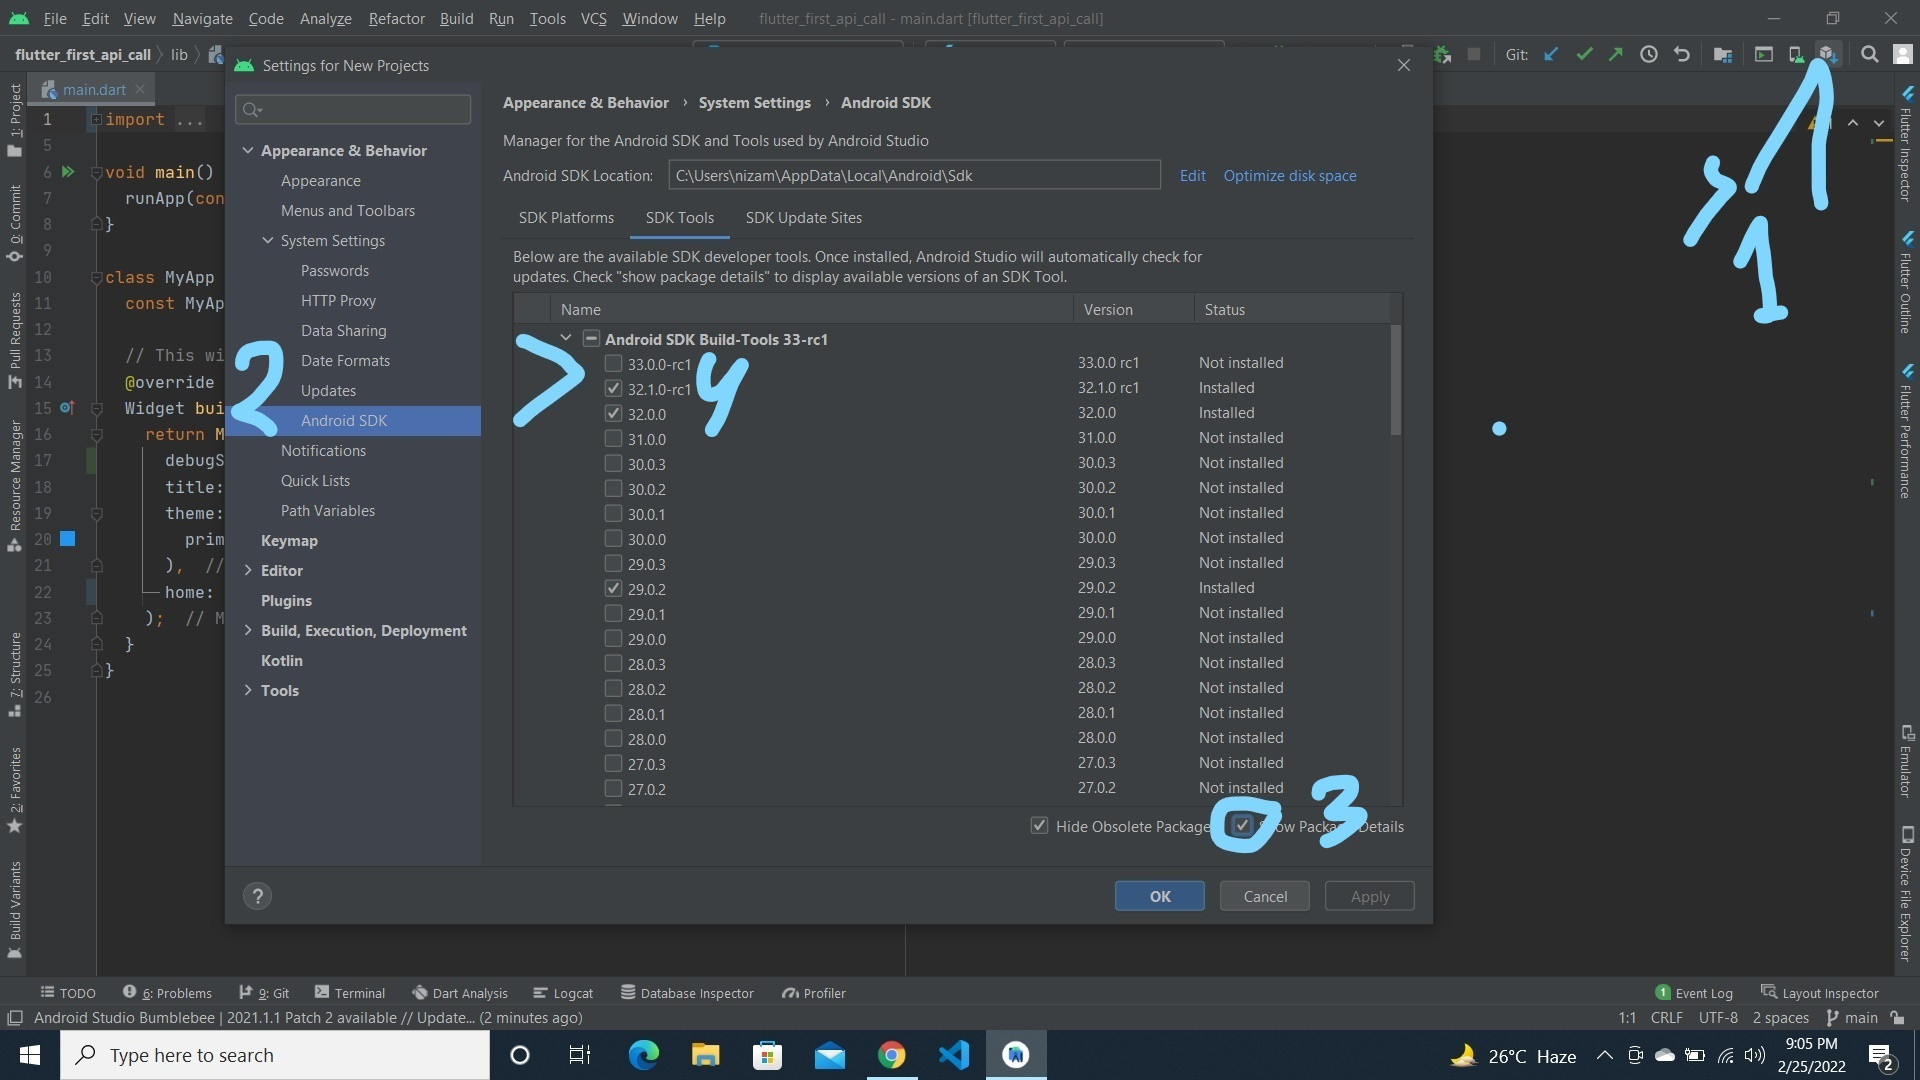
Task: Enable the 33.0.0-rc1 SDK build tool
Action: click(612, 363)
